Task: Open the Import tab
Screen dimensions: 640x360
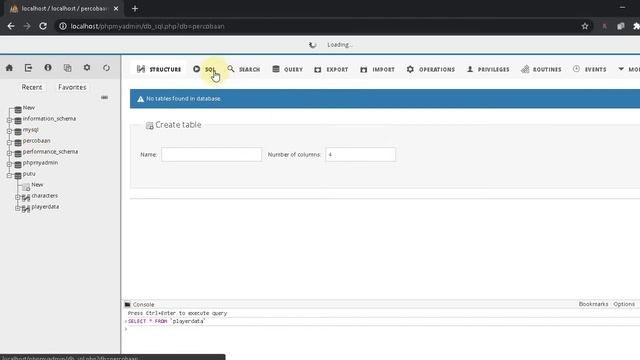Action: pos(378,69)
